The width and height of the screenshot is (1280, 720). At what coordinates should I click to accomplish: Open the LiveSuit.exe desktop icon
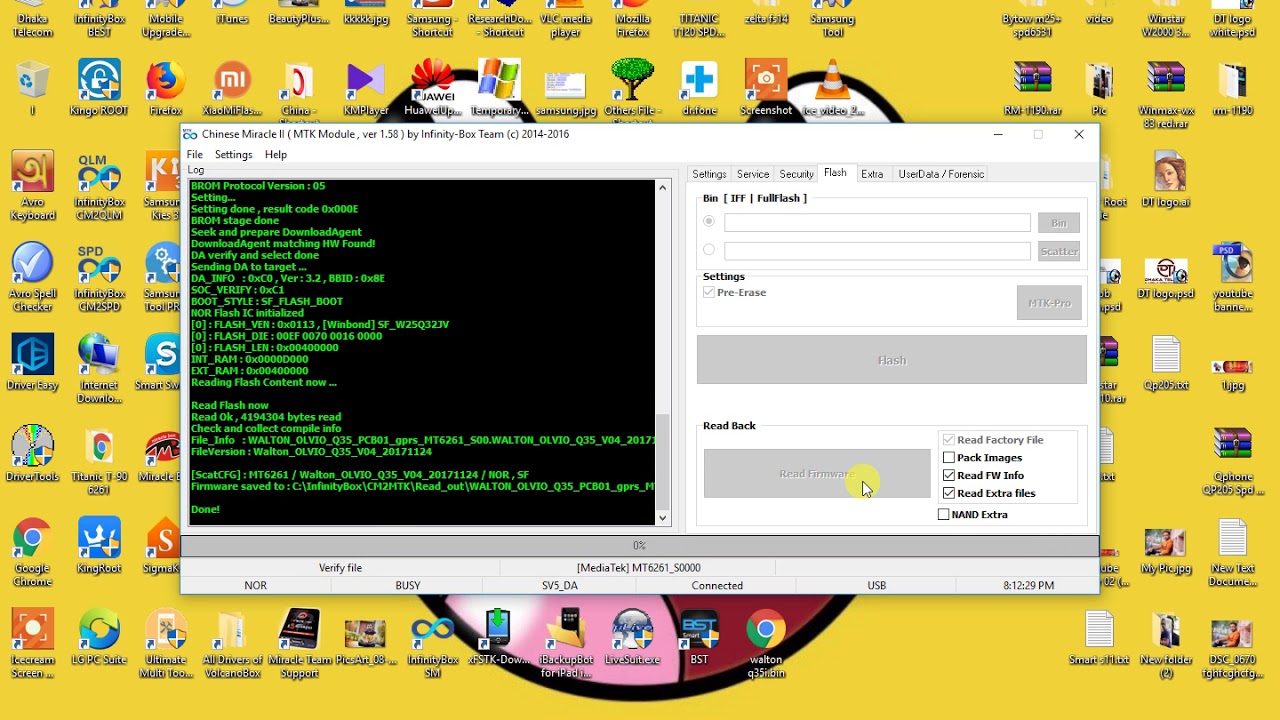click(632, 637)
